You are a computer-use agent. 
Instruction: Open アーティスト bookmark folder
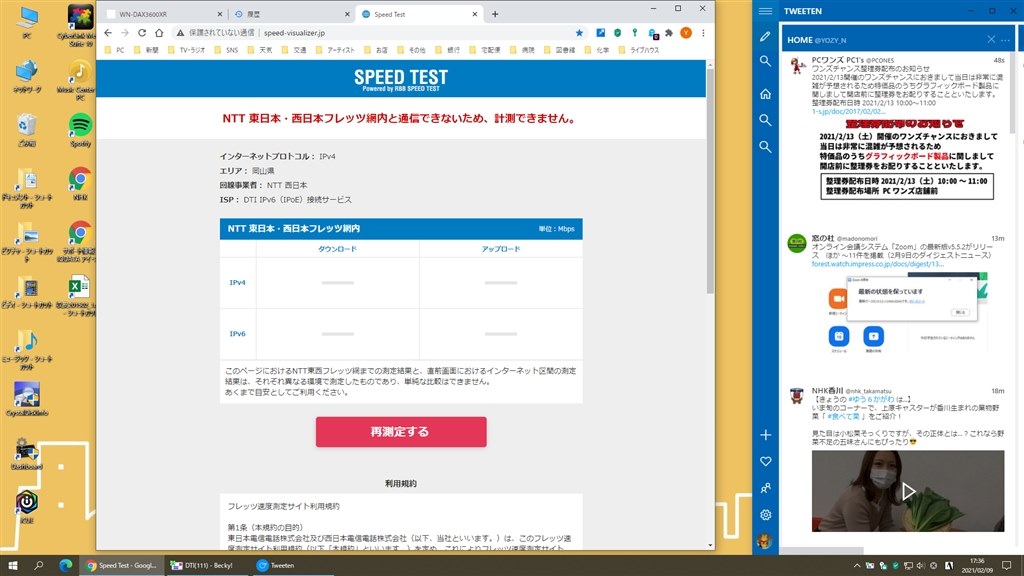335,50
